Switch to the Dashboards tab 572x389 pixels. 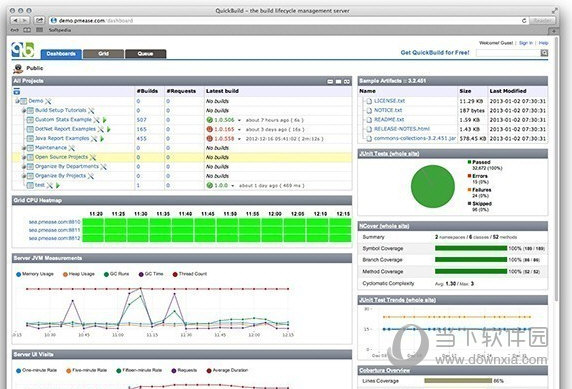pyautogui.click(x=61, y=54)
